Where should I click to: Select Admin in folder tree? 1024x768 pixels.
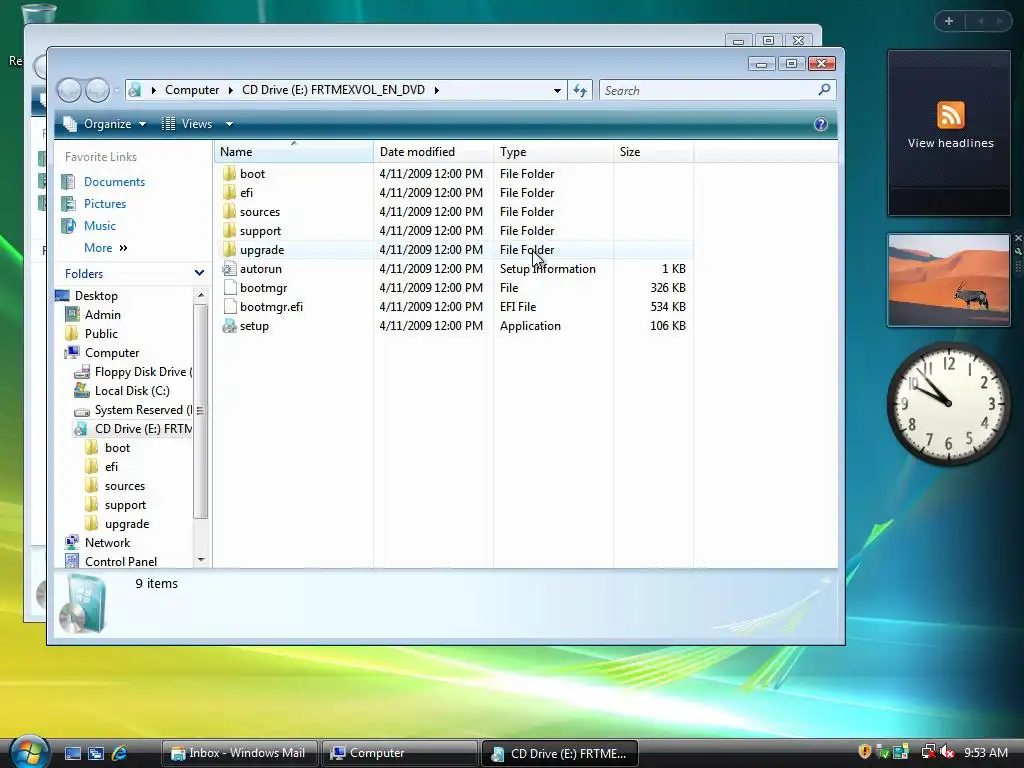(x=102, y=315)
